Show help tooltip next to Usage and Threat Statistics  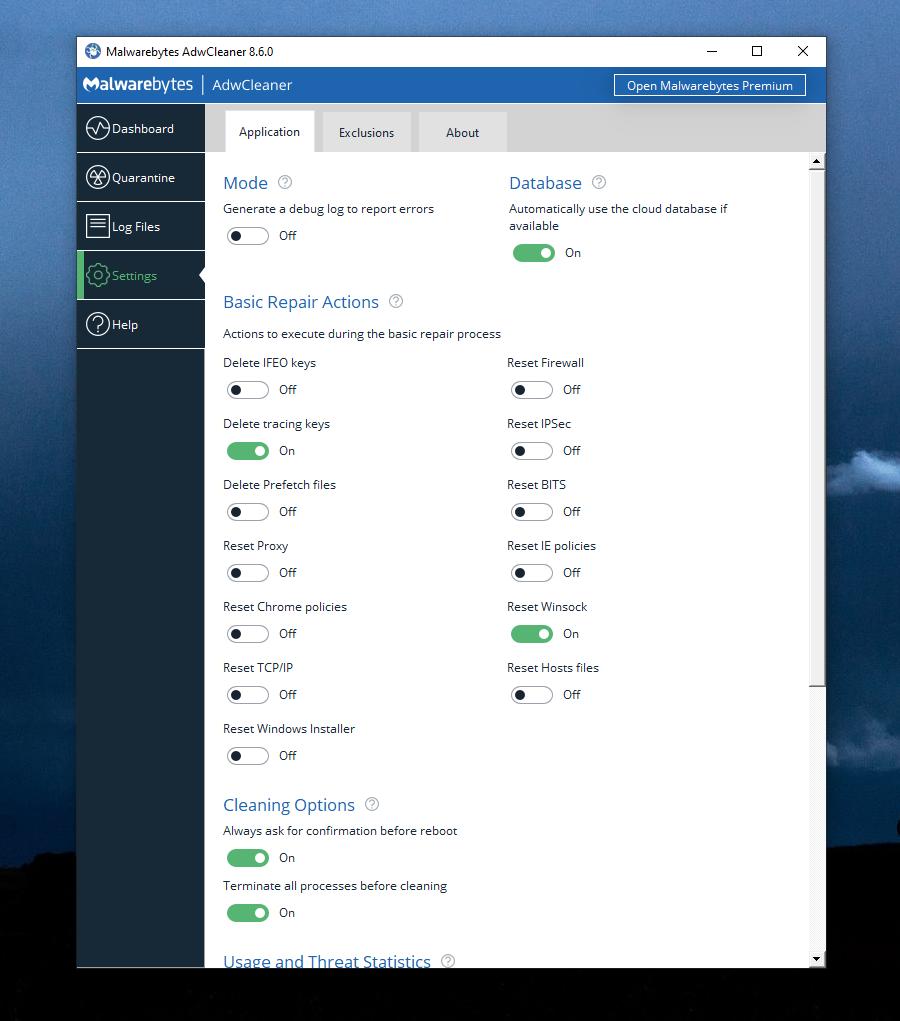point(448,960)
